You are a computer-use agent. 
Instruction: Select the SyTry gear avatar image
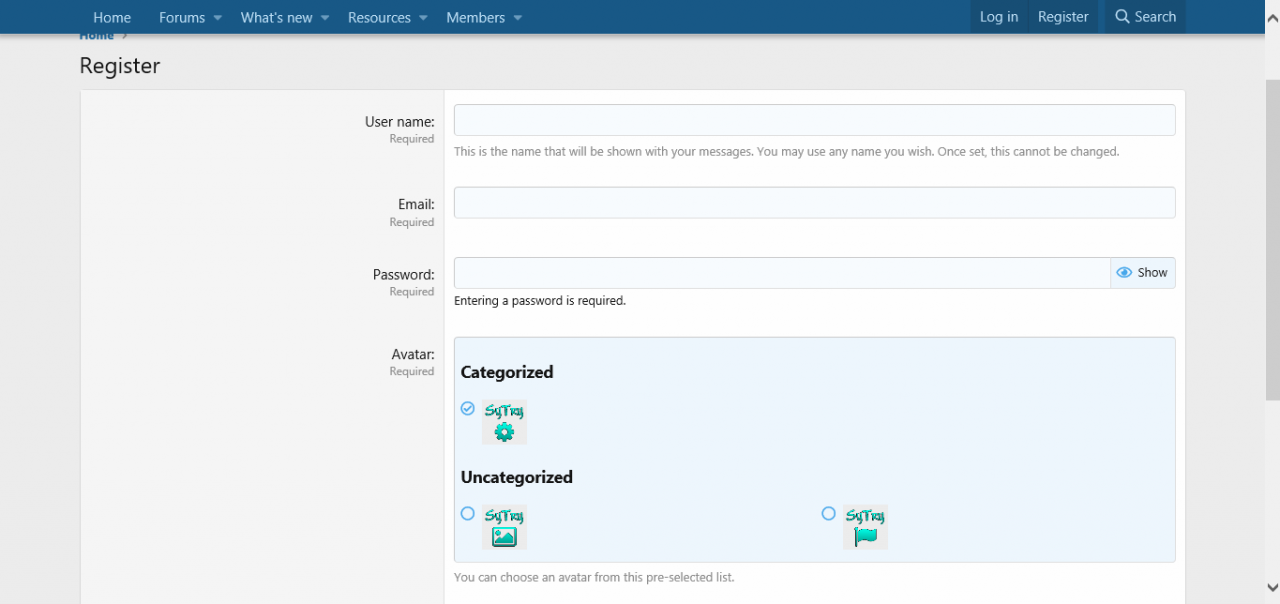[x=504, y=422]
